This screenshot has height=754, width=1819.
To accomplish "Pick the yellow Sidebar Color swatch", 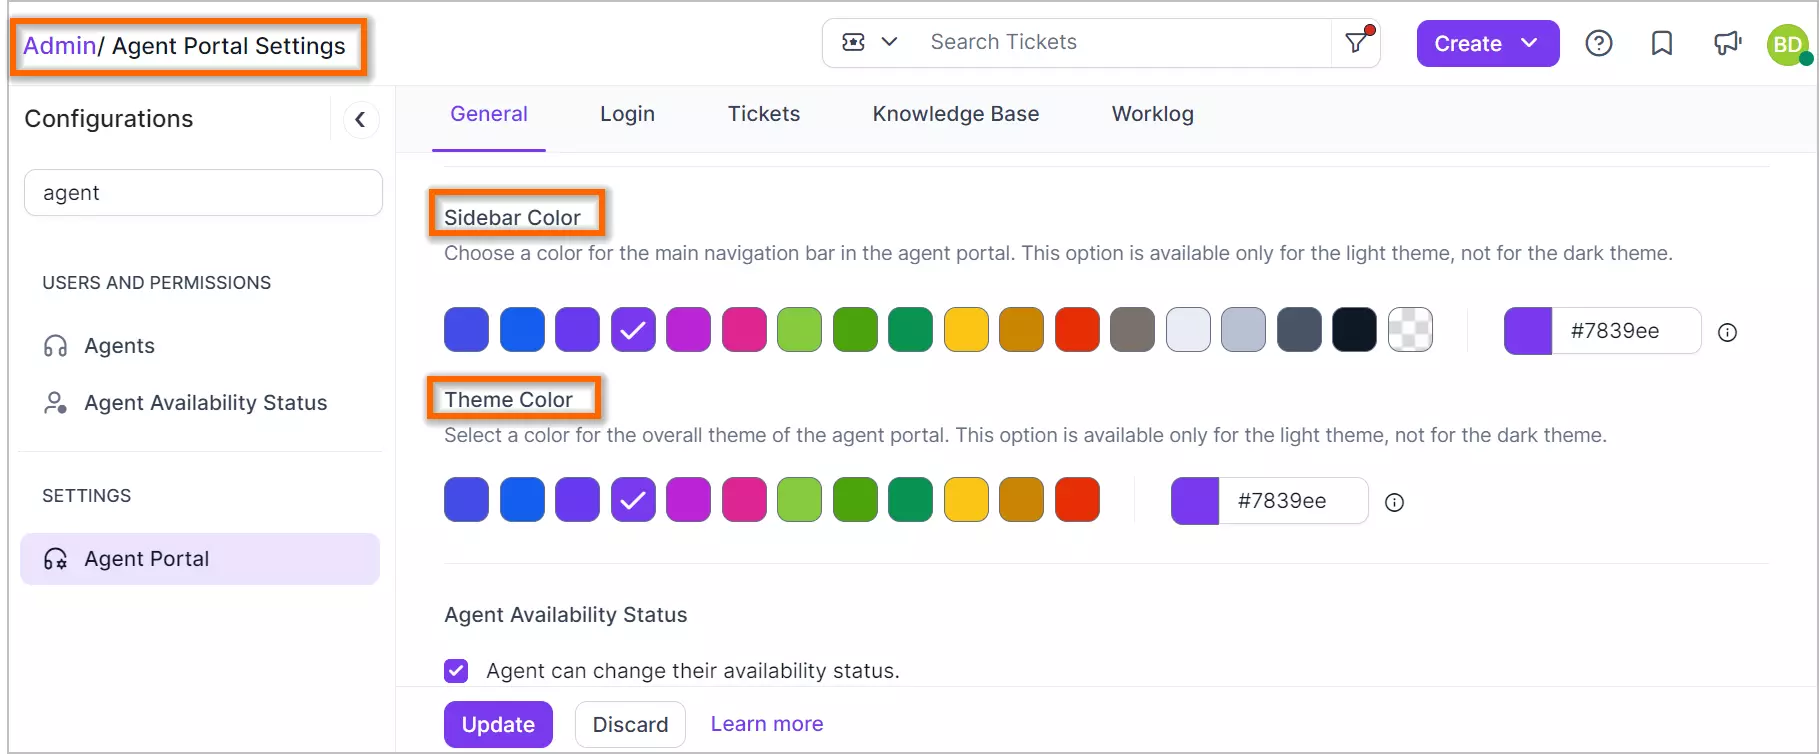I will [x=966, y=330].
